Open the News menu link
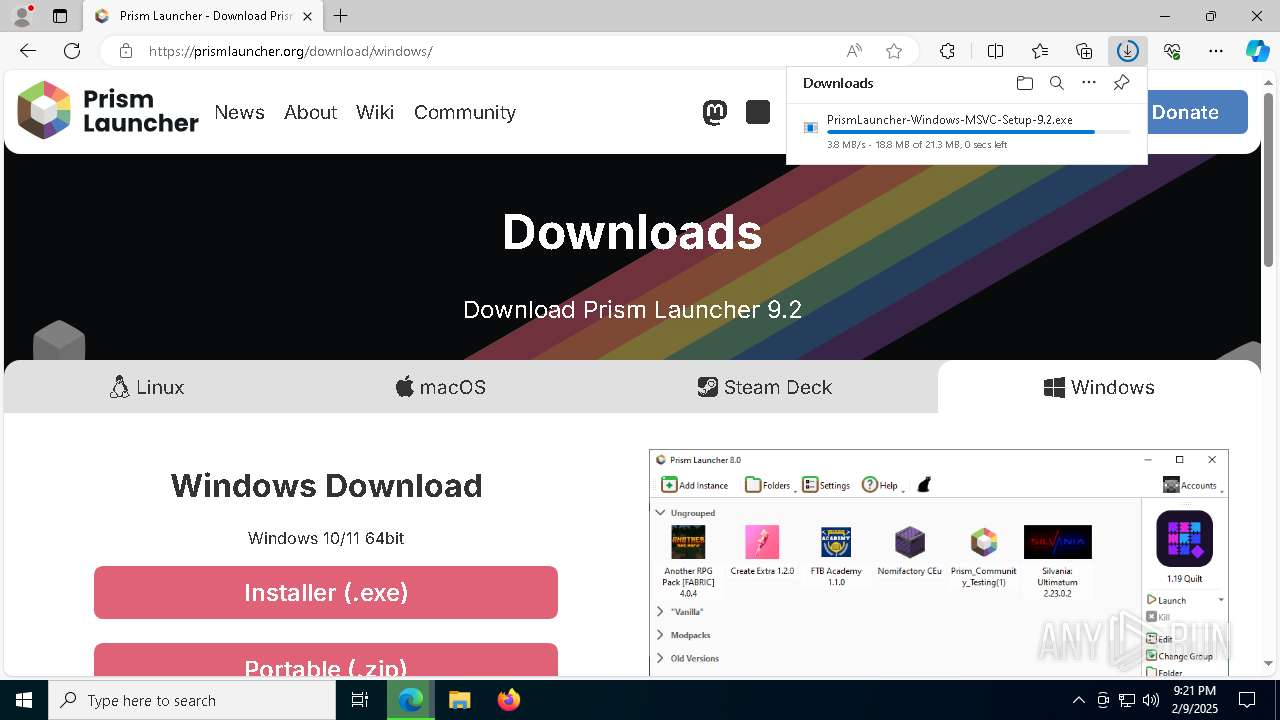Image resolution: width=1280 pixels, height=720 pixels. click(239, 112)
